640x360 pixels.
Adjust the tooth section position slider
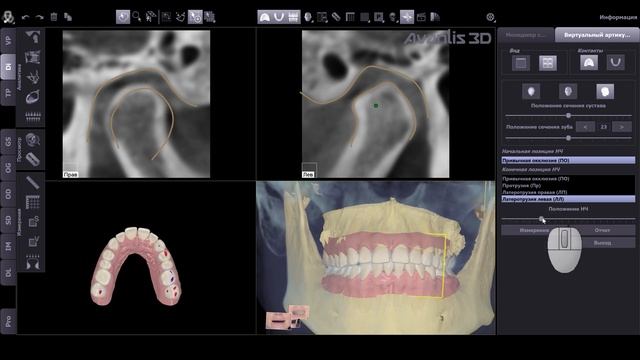(x=568, y=138)
